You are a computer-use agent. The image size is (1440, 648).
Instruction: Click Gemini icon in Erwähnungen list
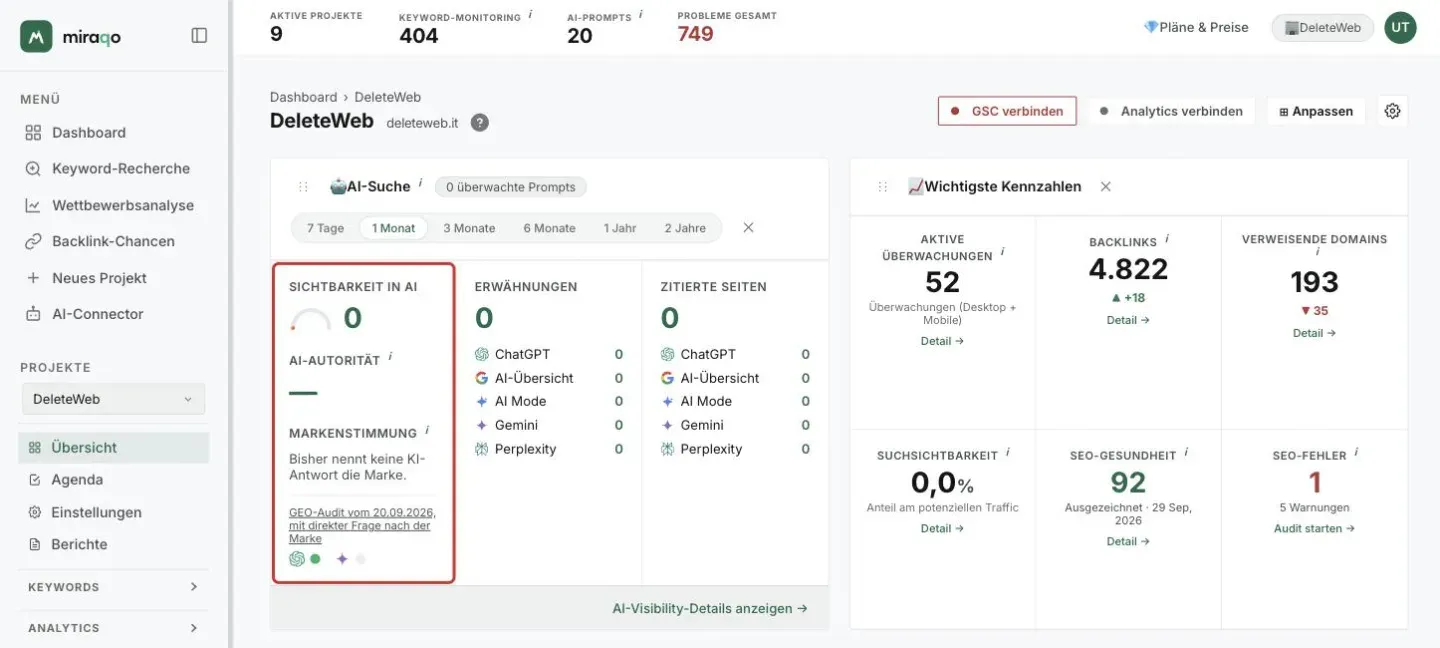[482, 425]
